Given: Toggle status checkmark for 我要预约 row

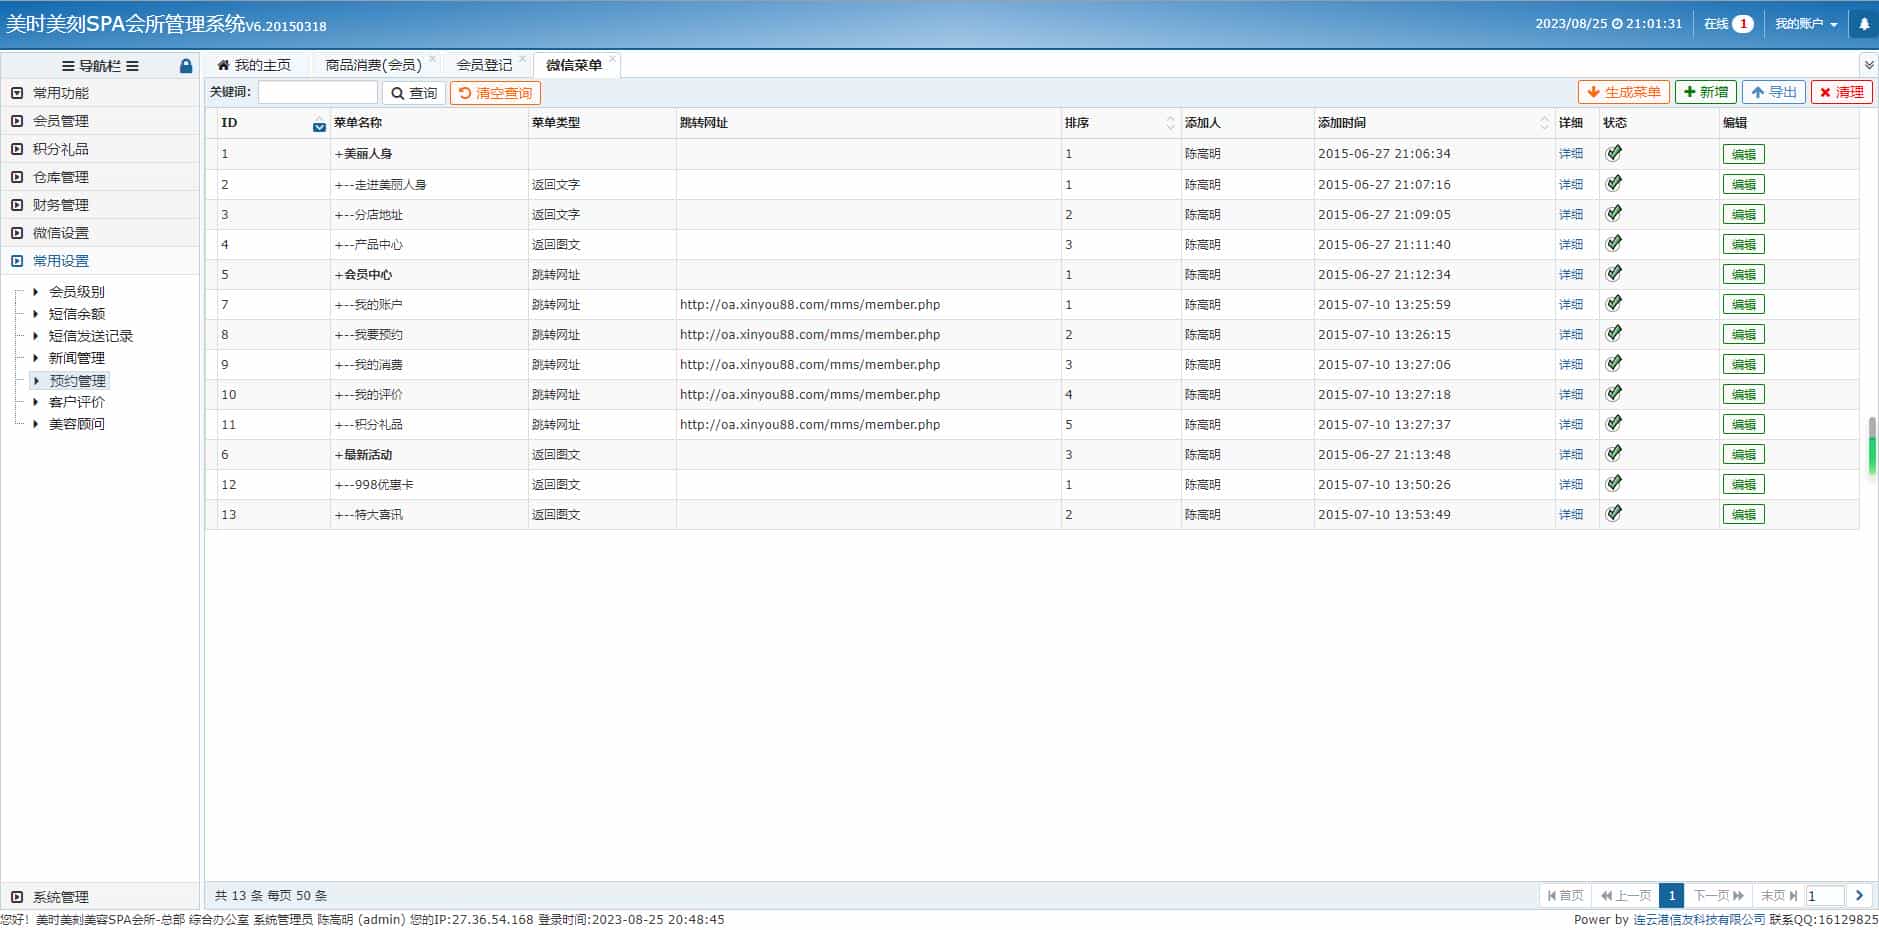Looking at the screenshot, I should point(1613,333).
